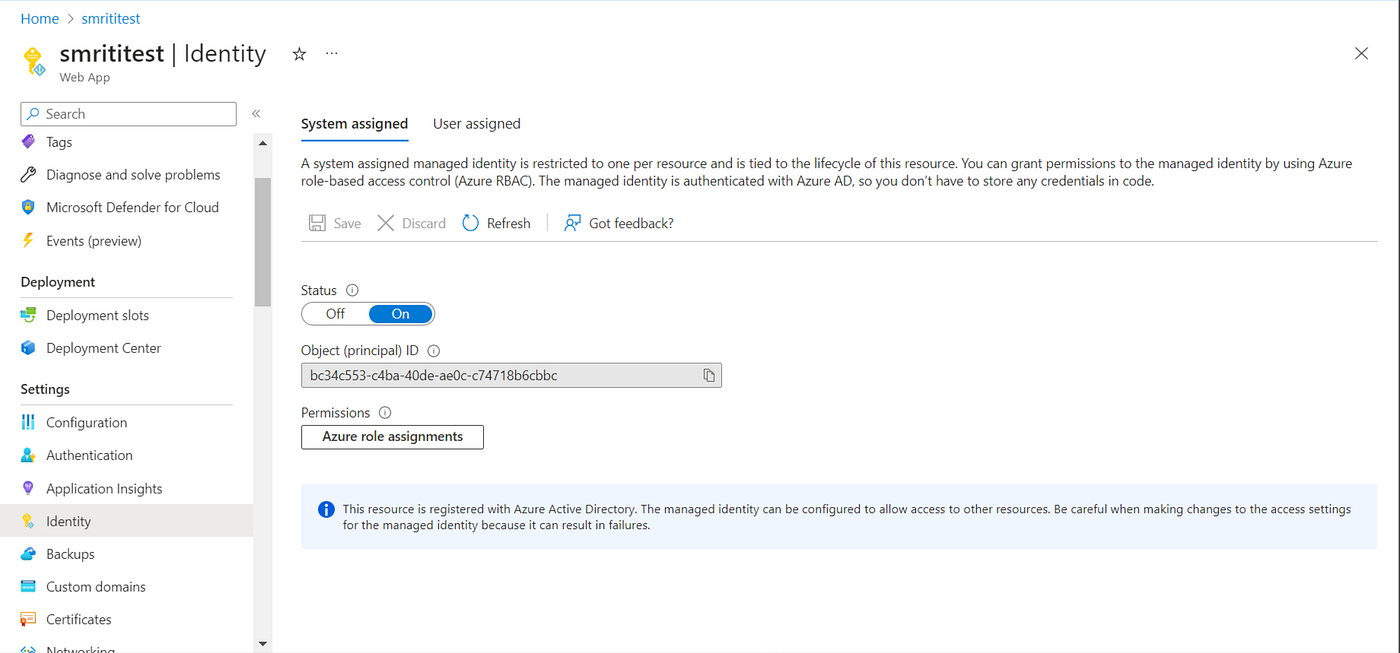Click into the sidebar Search field
Viewport: 1400px width, 653px height.
pos(129,114)
